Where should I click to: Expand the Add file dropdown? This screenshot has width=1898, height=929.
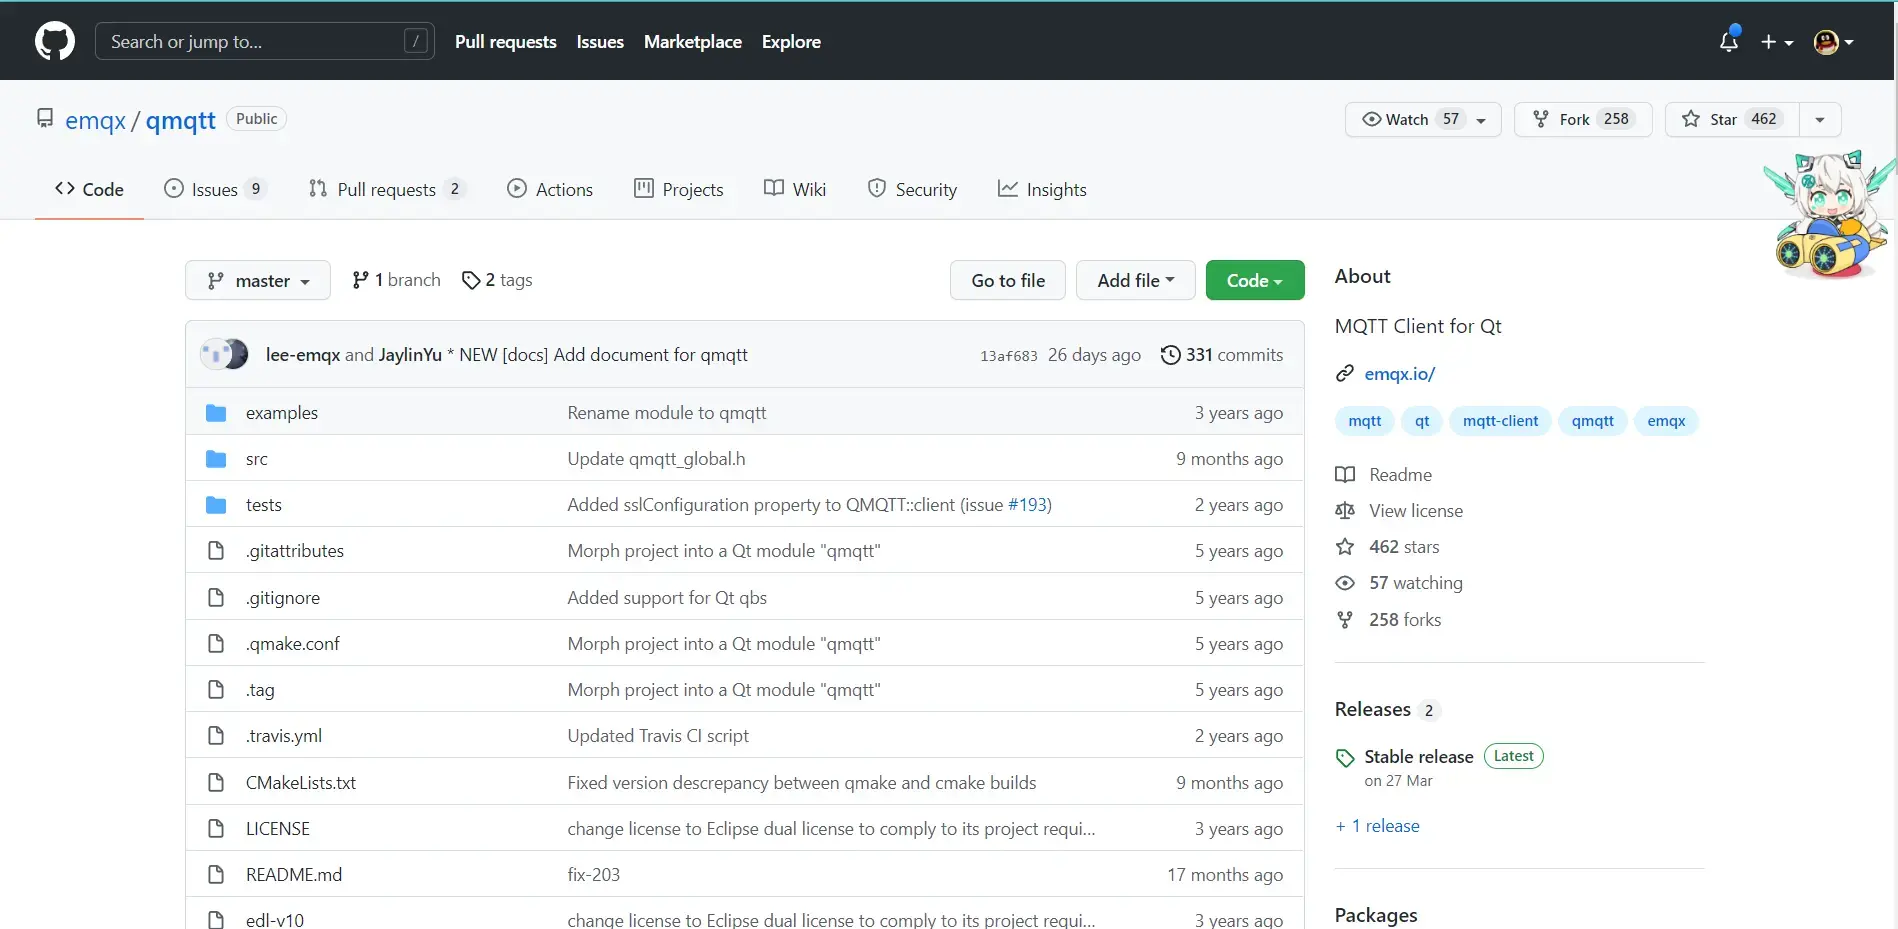point(1136,280)
